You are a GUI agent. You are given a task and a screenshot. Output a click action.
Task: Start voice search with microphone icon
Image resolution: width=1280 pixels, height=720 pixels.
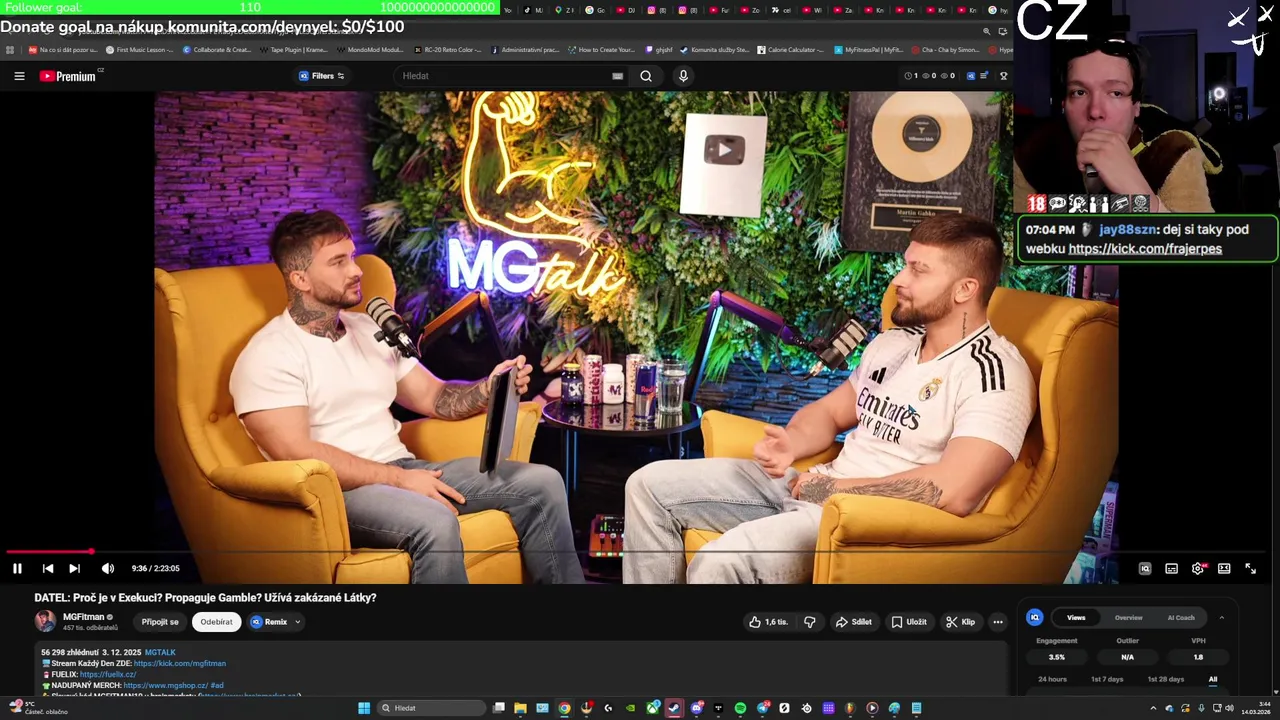(683, 76)
